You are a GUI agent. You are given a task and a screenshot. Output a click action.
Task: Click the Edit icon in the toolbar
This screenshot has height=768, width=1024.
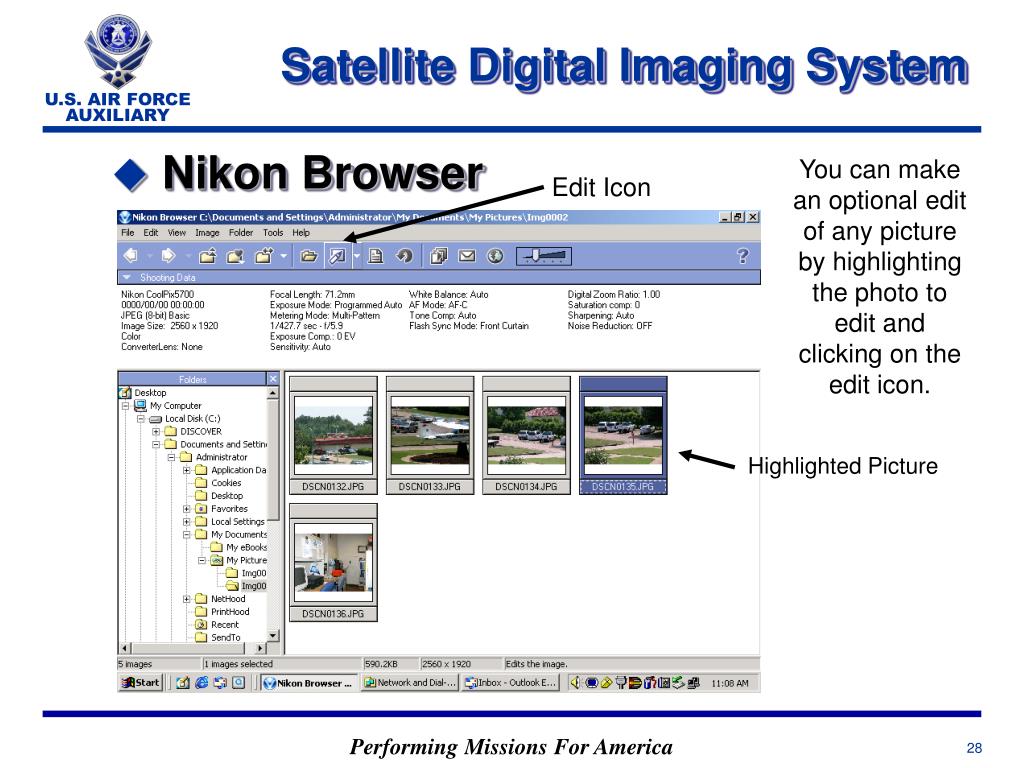pyautogui.click(x=338, y=256)
